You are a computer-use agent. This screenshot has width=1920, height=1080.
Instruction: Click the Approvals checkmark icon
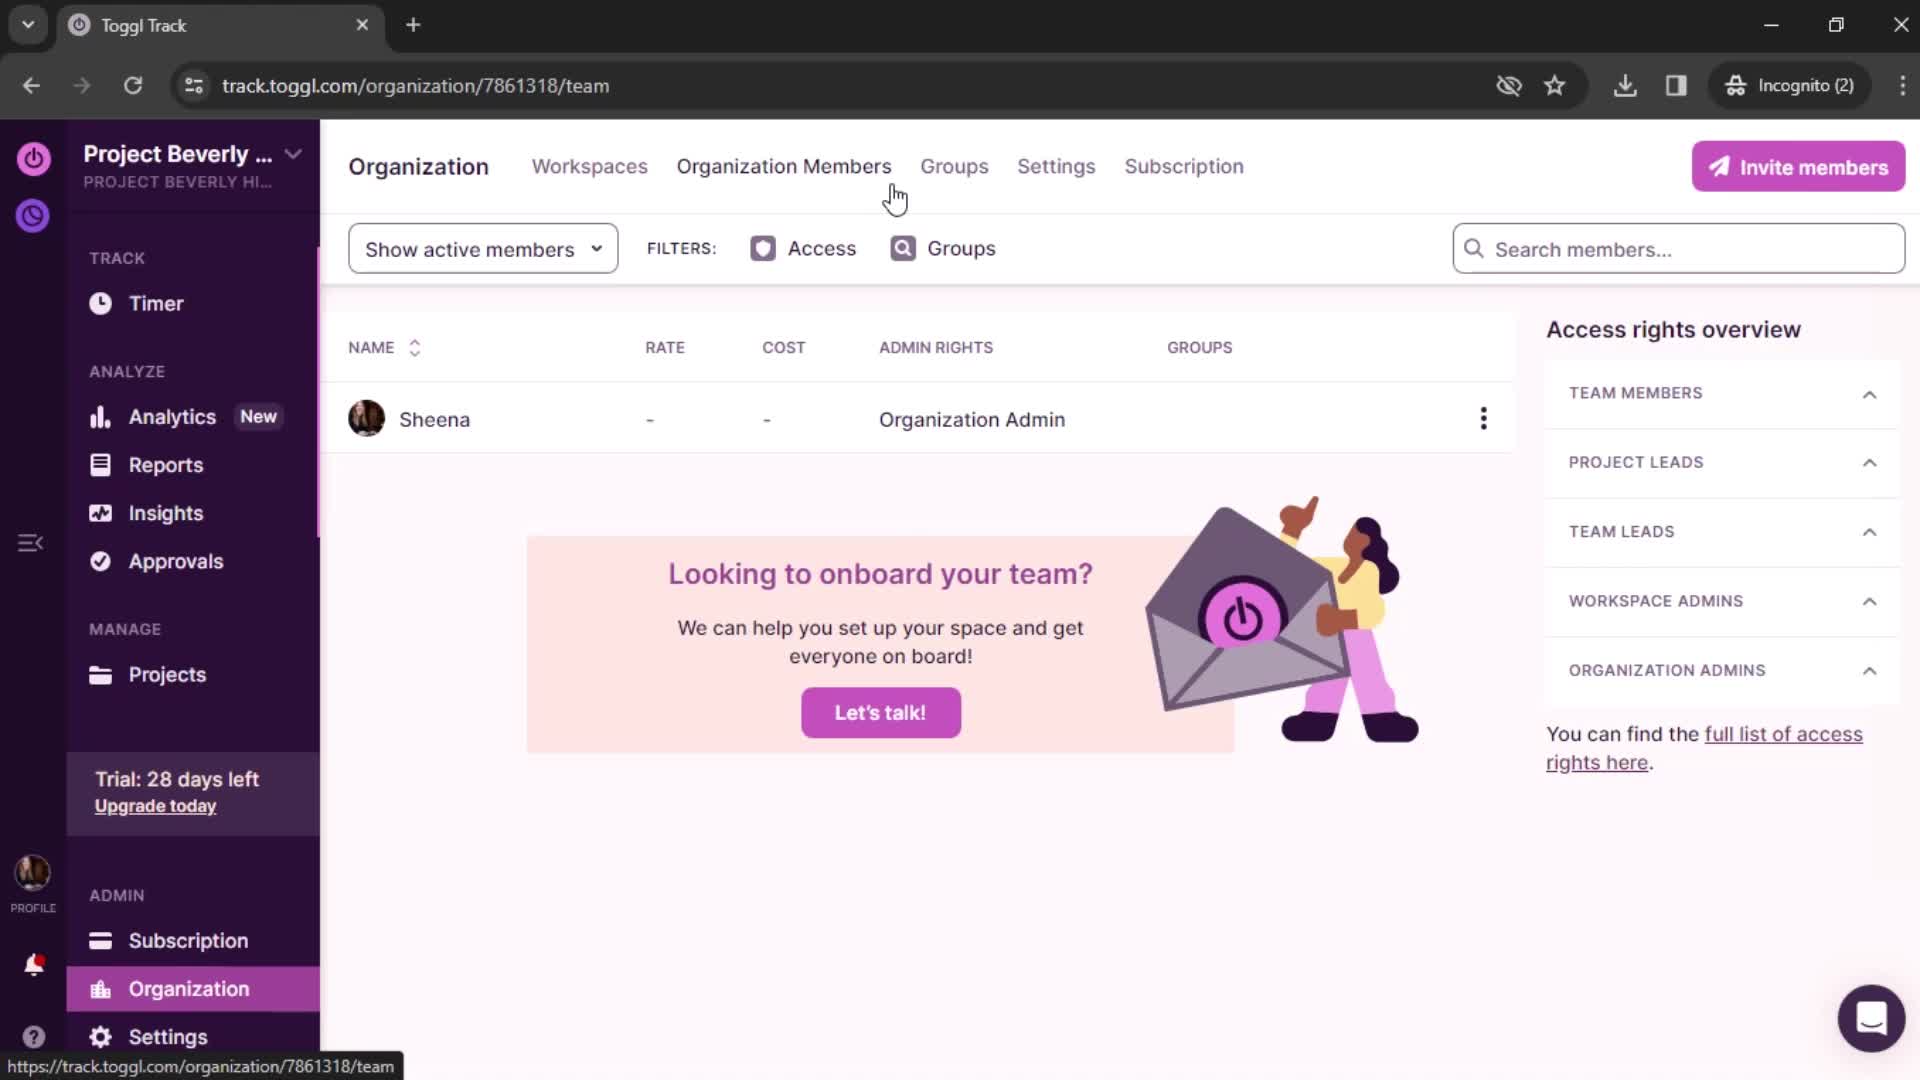[100, 562]
